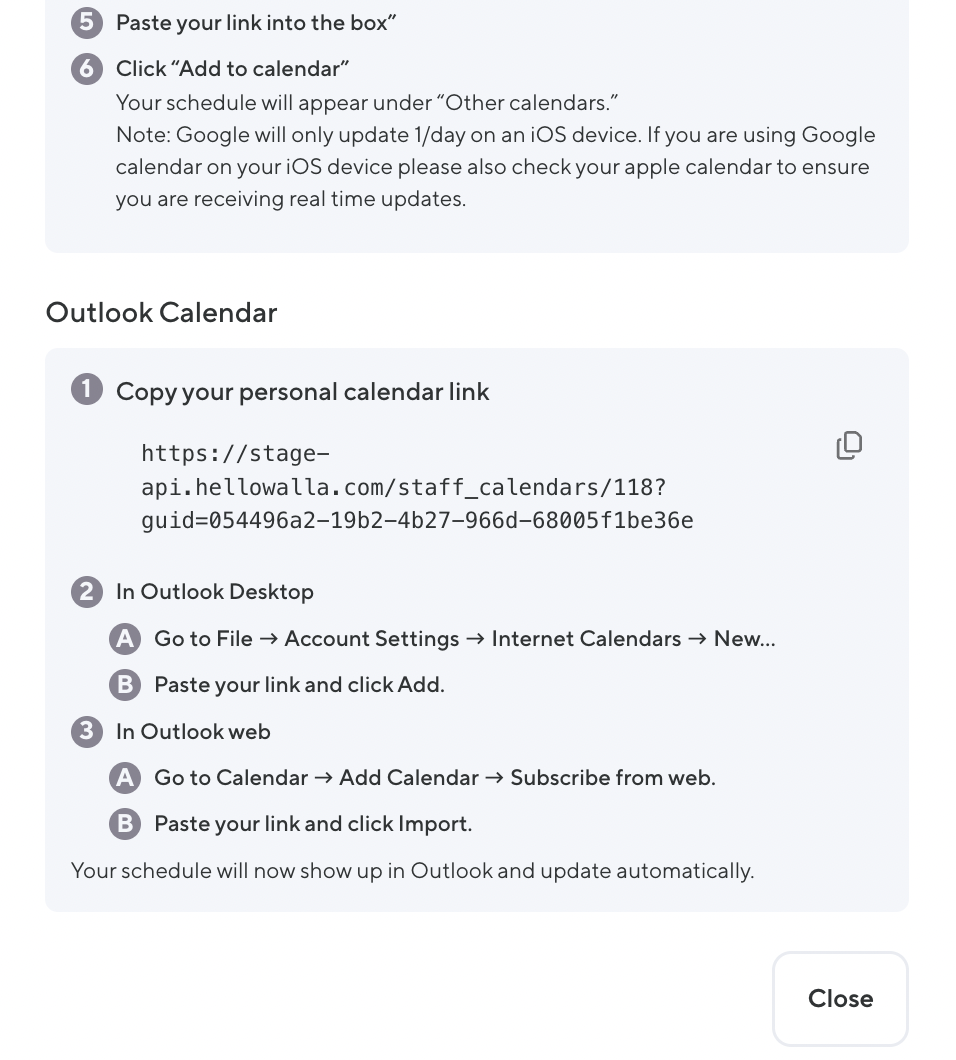Click the "In Outlook web" step label
This screenshot has width=956, height=1060.
pyautogui.click(x=193, y=731)
